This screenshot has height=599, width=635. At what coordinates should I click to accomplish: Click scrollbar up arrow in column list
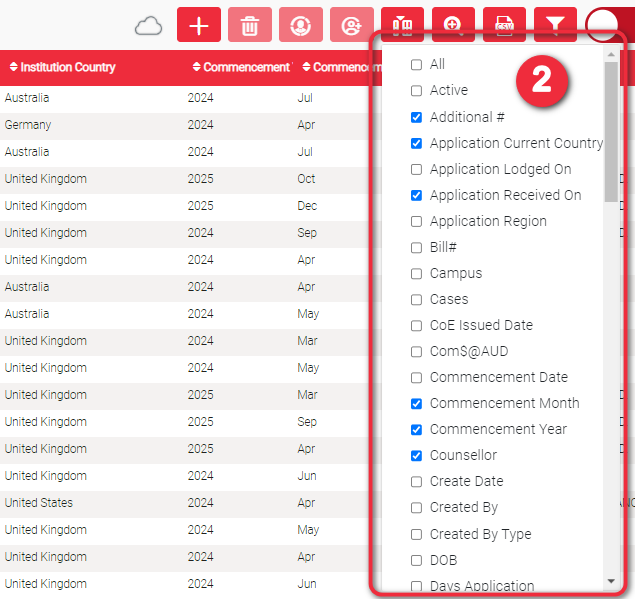point(611,54)
